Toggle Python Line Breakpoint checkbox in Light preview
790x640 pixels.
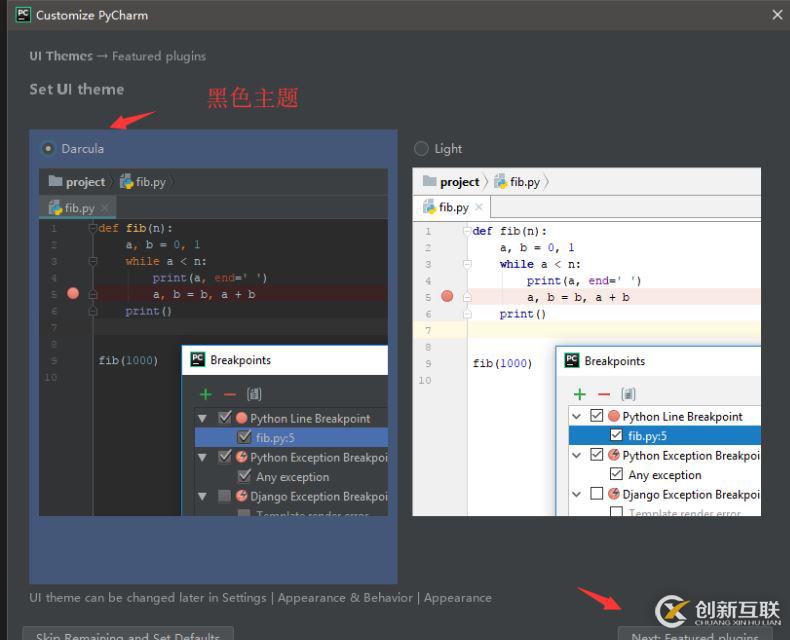coord(597,416)
